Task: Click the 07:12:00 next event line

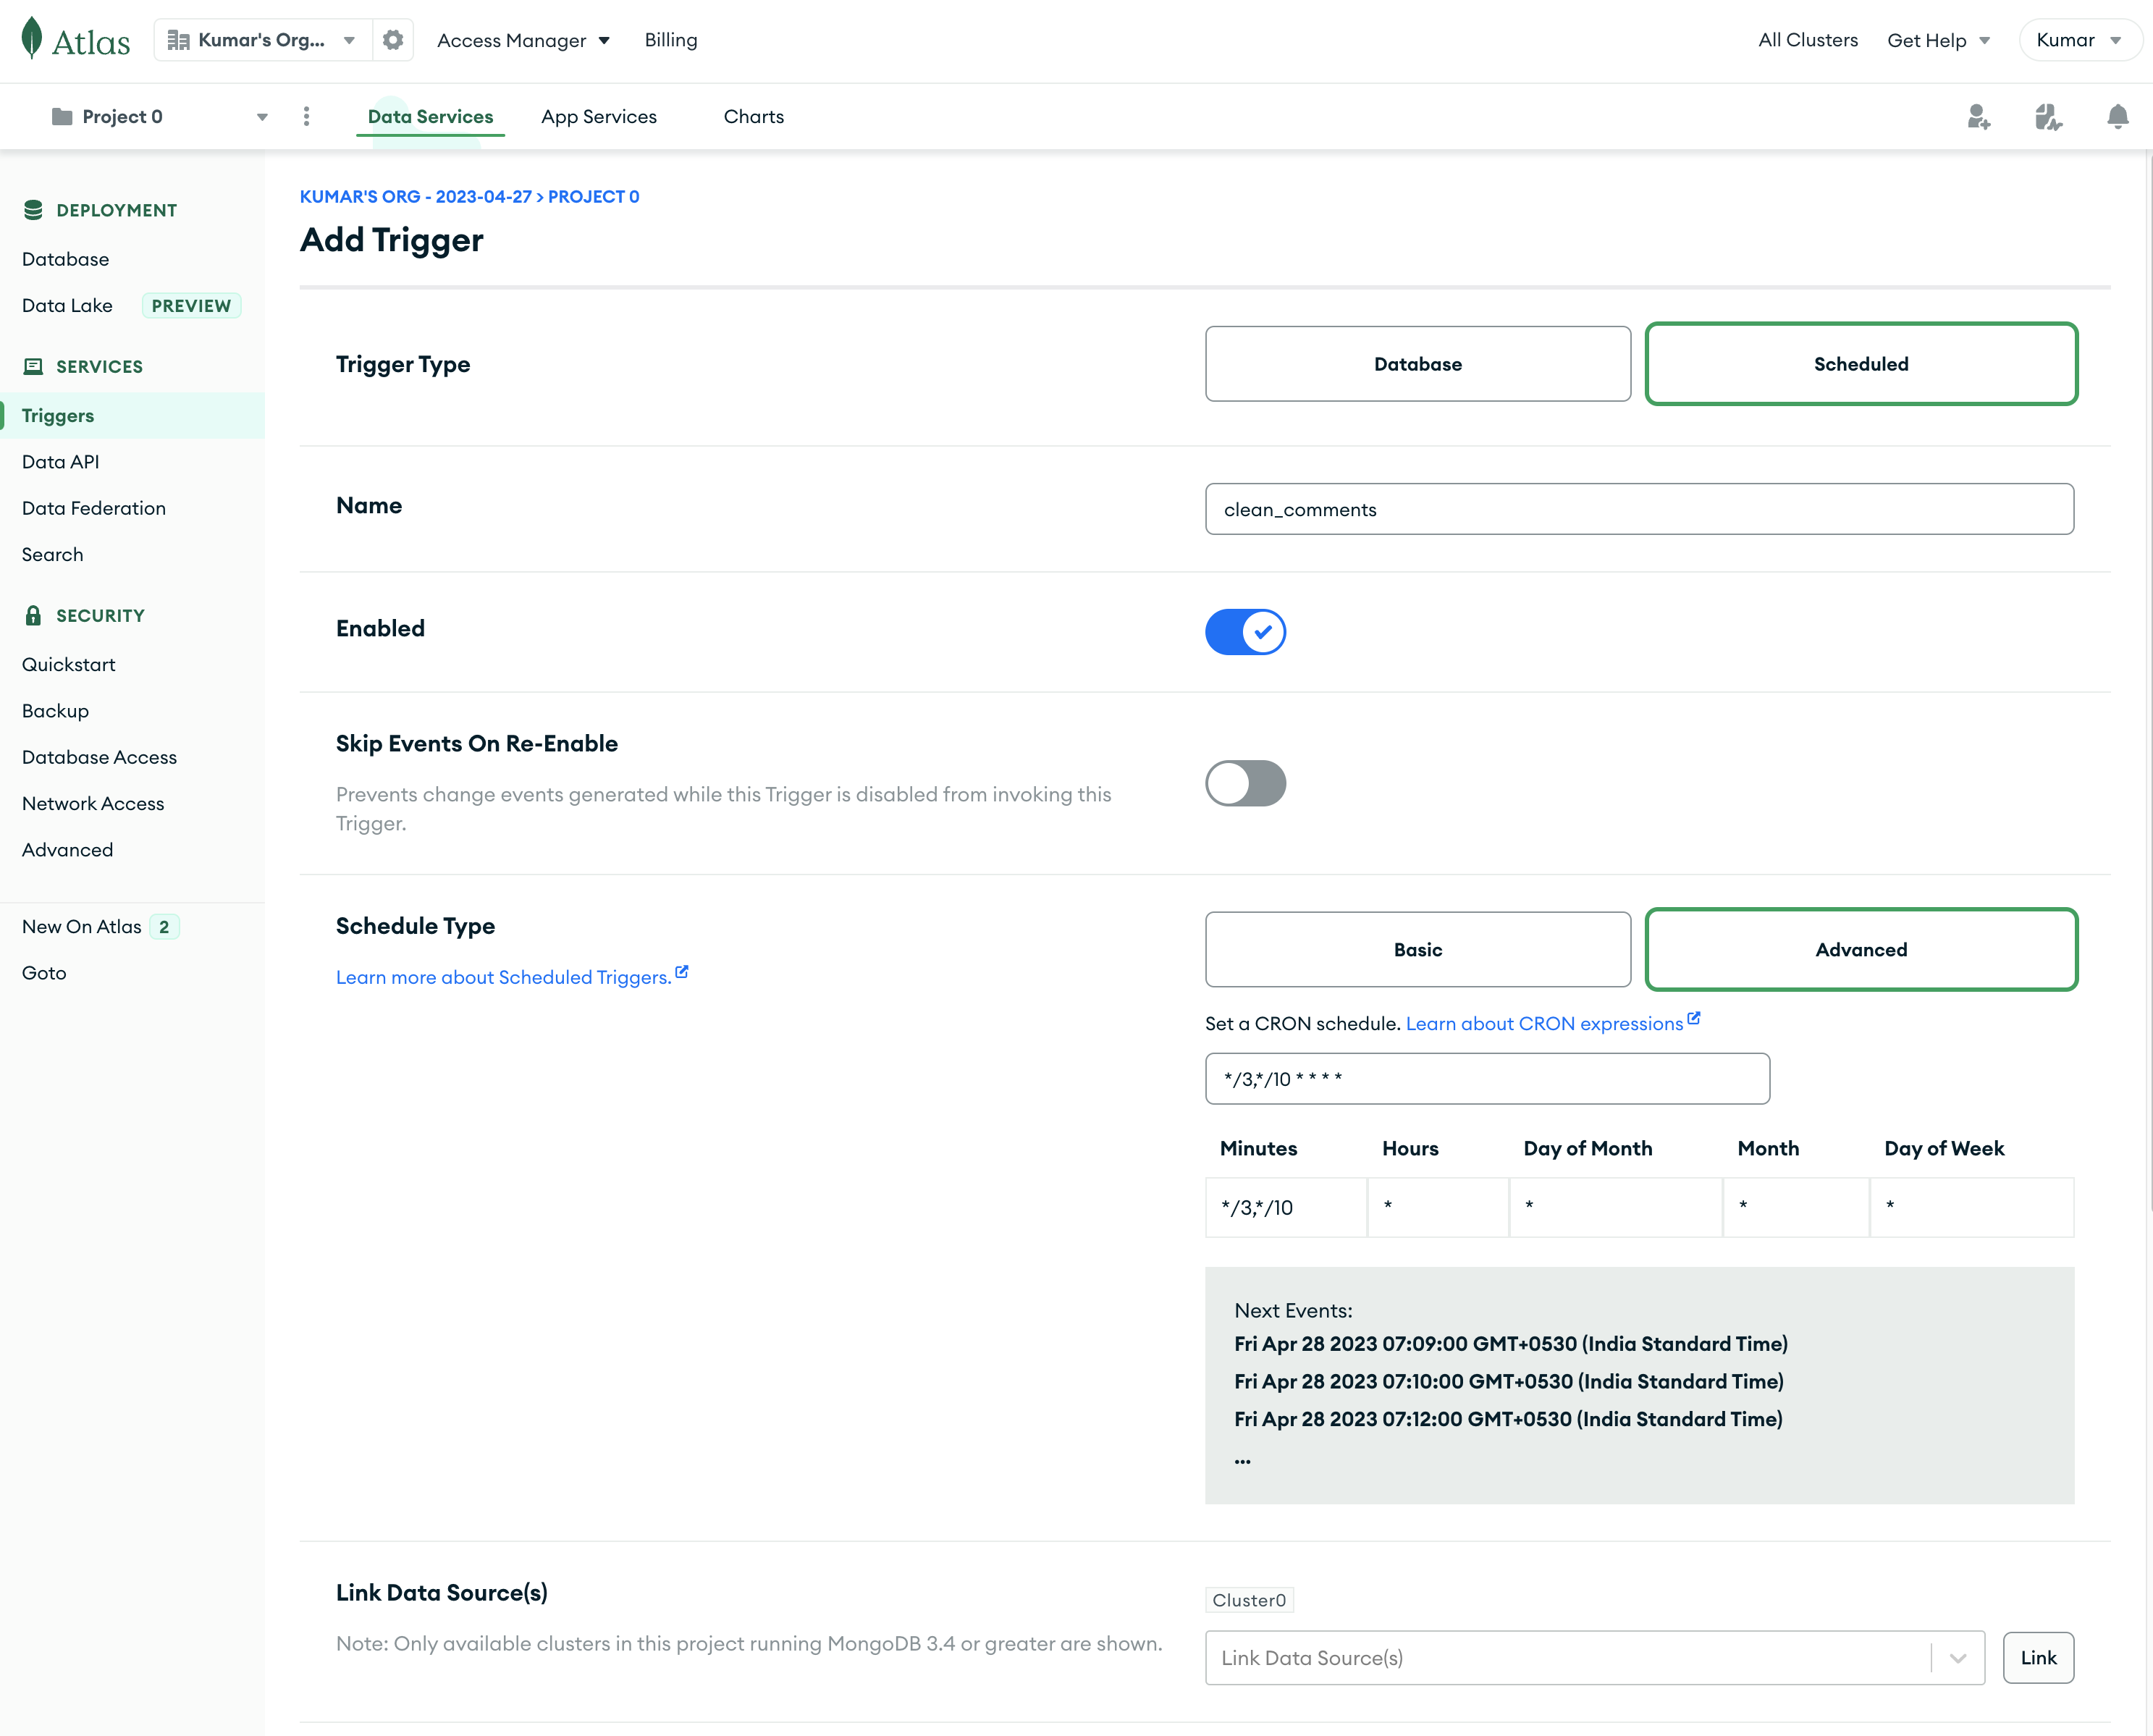Action: click(1508, 1419)
